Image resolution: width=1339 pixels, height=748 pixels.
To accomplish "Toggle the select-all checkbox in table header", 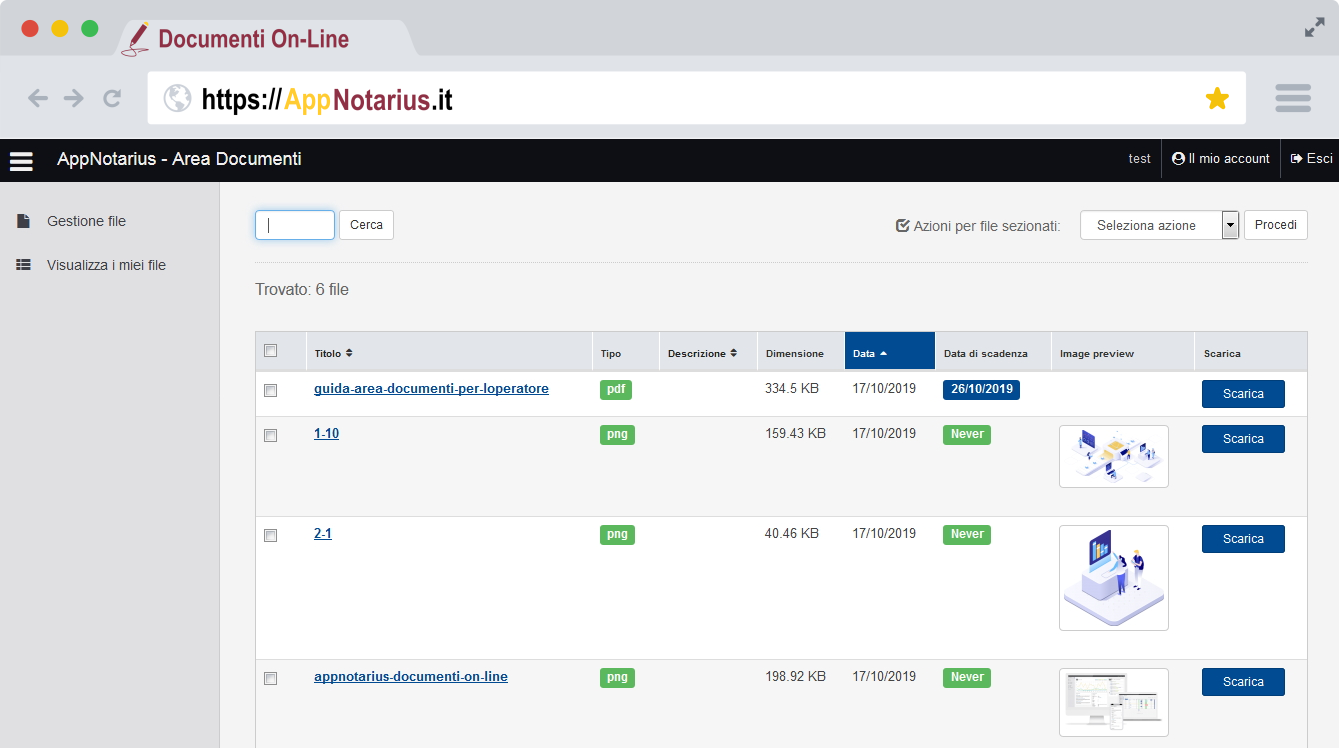I will coord(270,351).
